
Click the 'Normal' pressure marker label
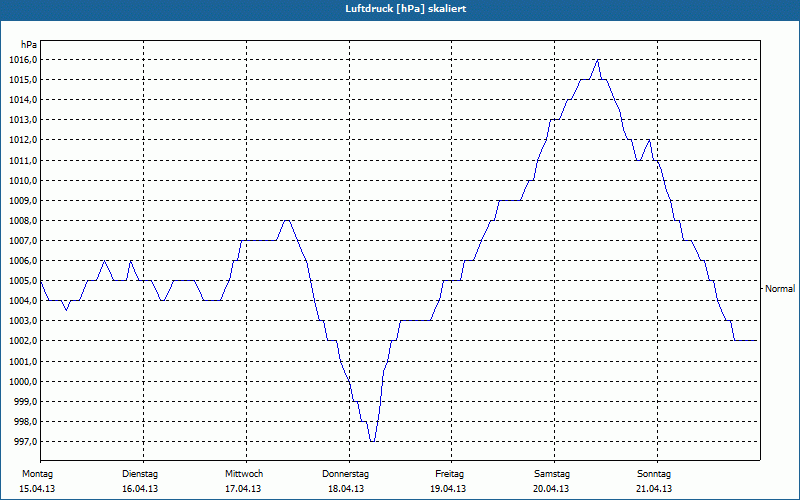[780, 289]
